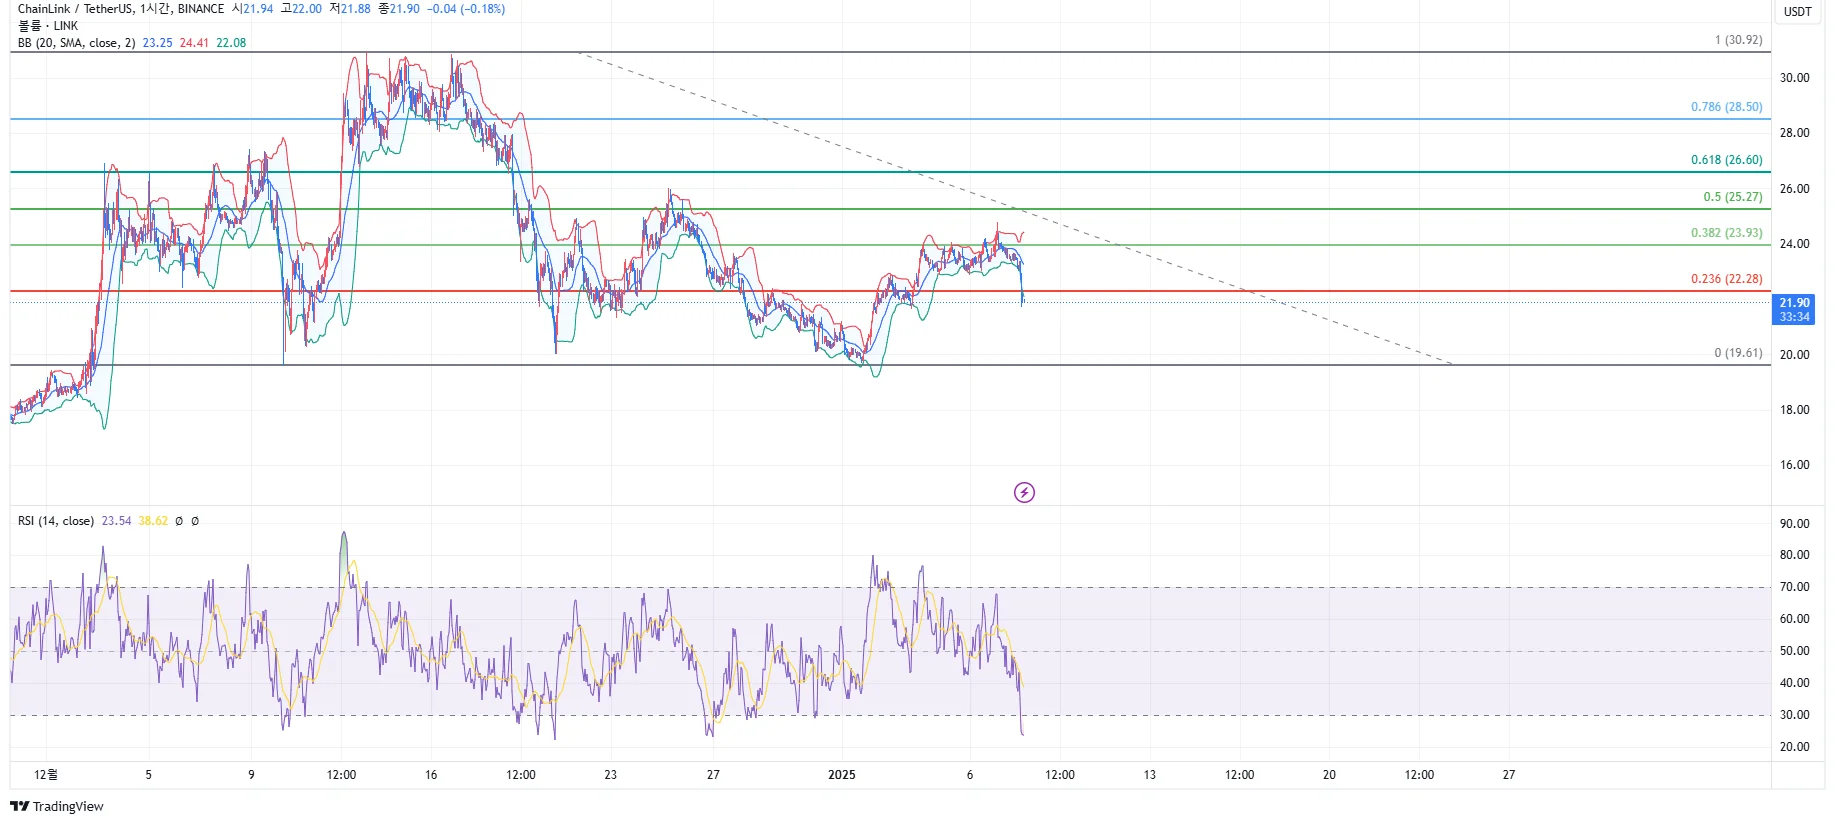Click the 30.00 price axis label
The image size is (1835, 824).
[x=1794, y=78]
